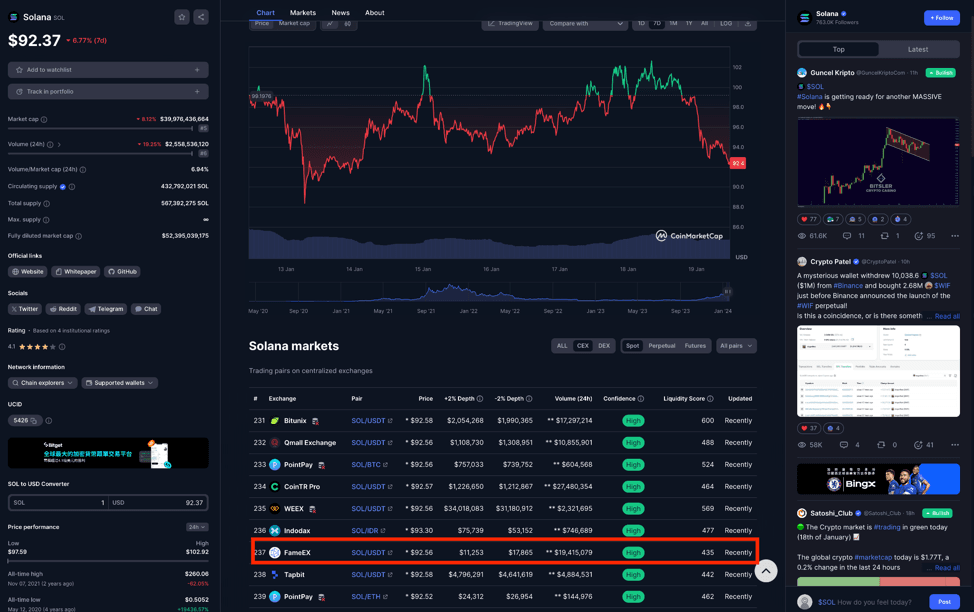
Task: Toggle LOG scale on the chart
Action: 725,23
